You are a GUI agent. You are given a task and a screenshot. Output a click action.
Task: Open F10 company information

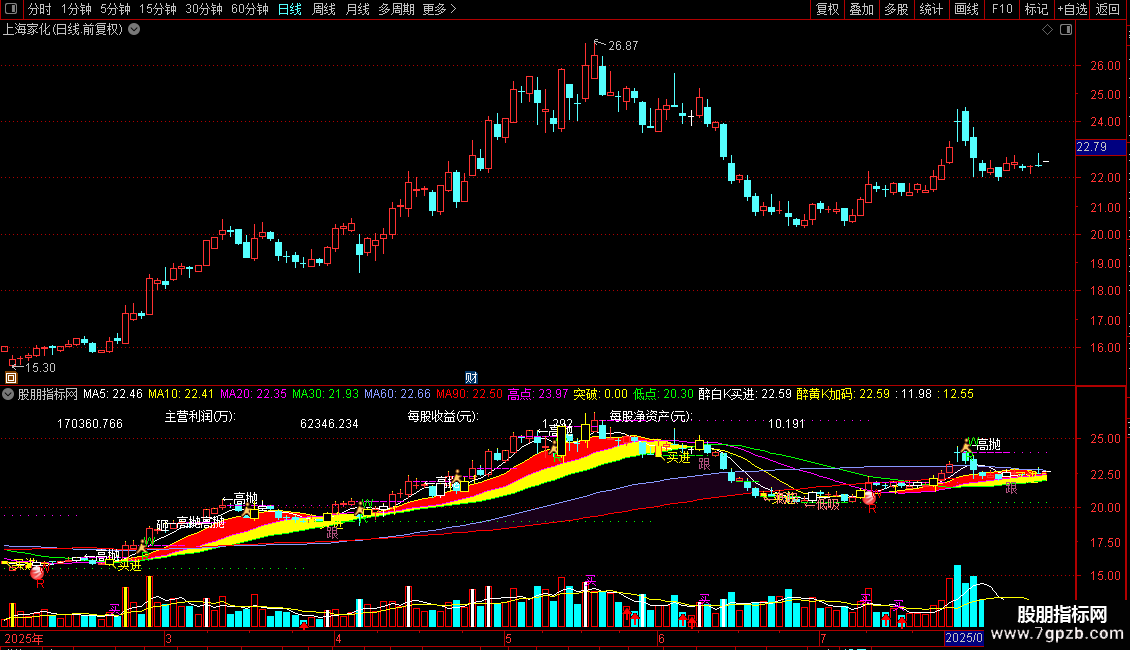(x=1002, y=9)
